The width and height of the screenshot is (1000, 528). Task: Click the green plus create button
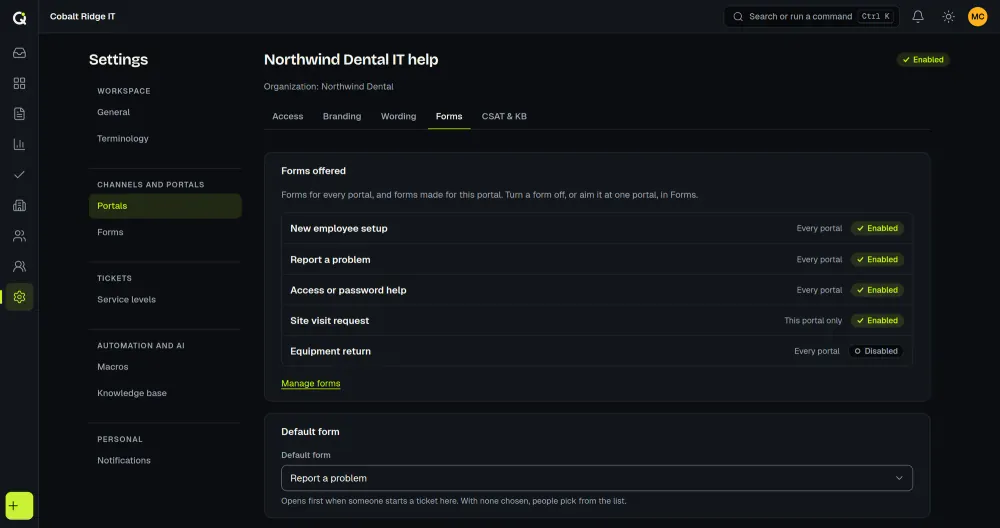click(19, 506)
